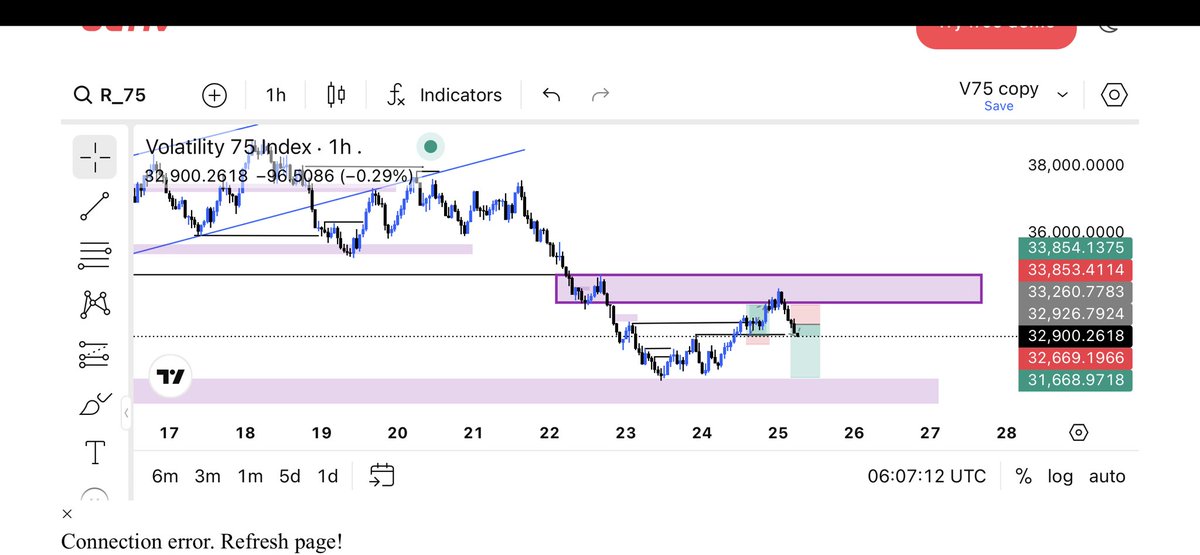Viewport: 1200px width, 555px height.
Task: Undo the last chart action
Action: (x=551, y=95)
